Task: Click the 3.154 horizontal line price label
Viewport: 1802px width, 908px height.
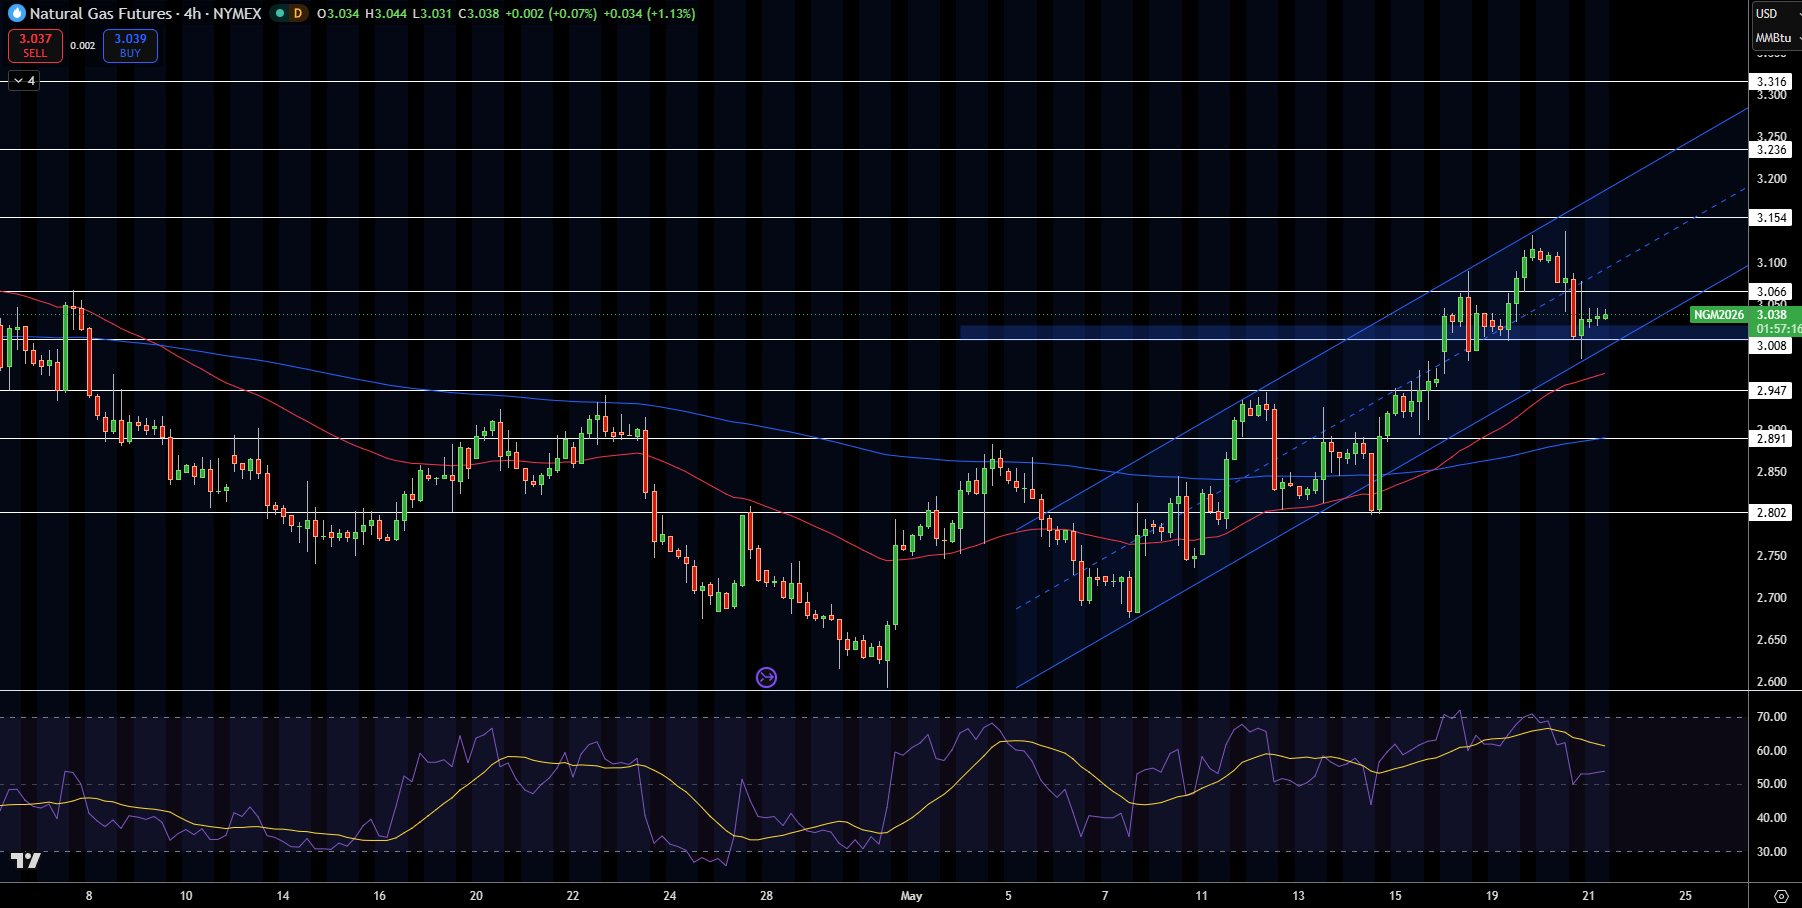Action: (1772, 218)
